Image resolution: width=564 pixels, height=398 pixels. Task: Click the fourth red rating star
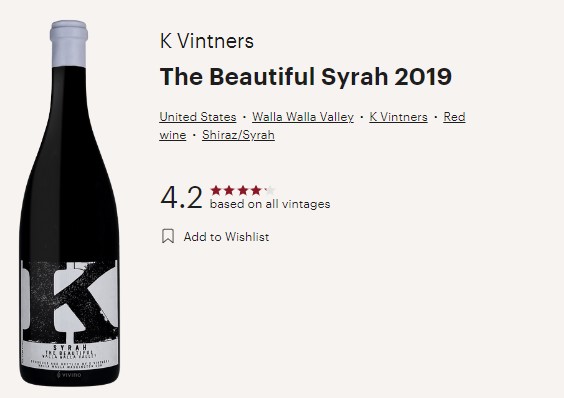pyautogui.click(x=256, y=190)
